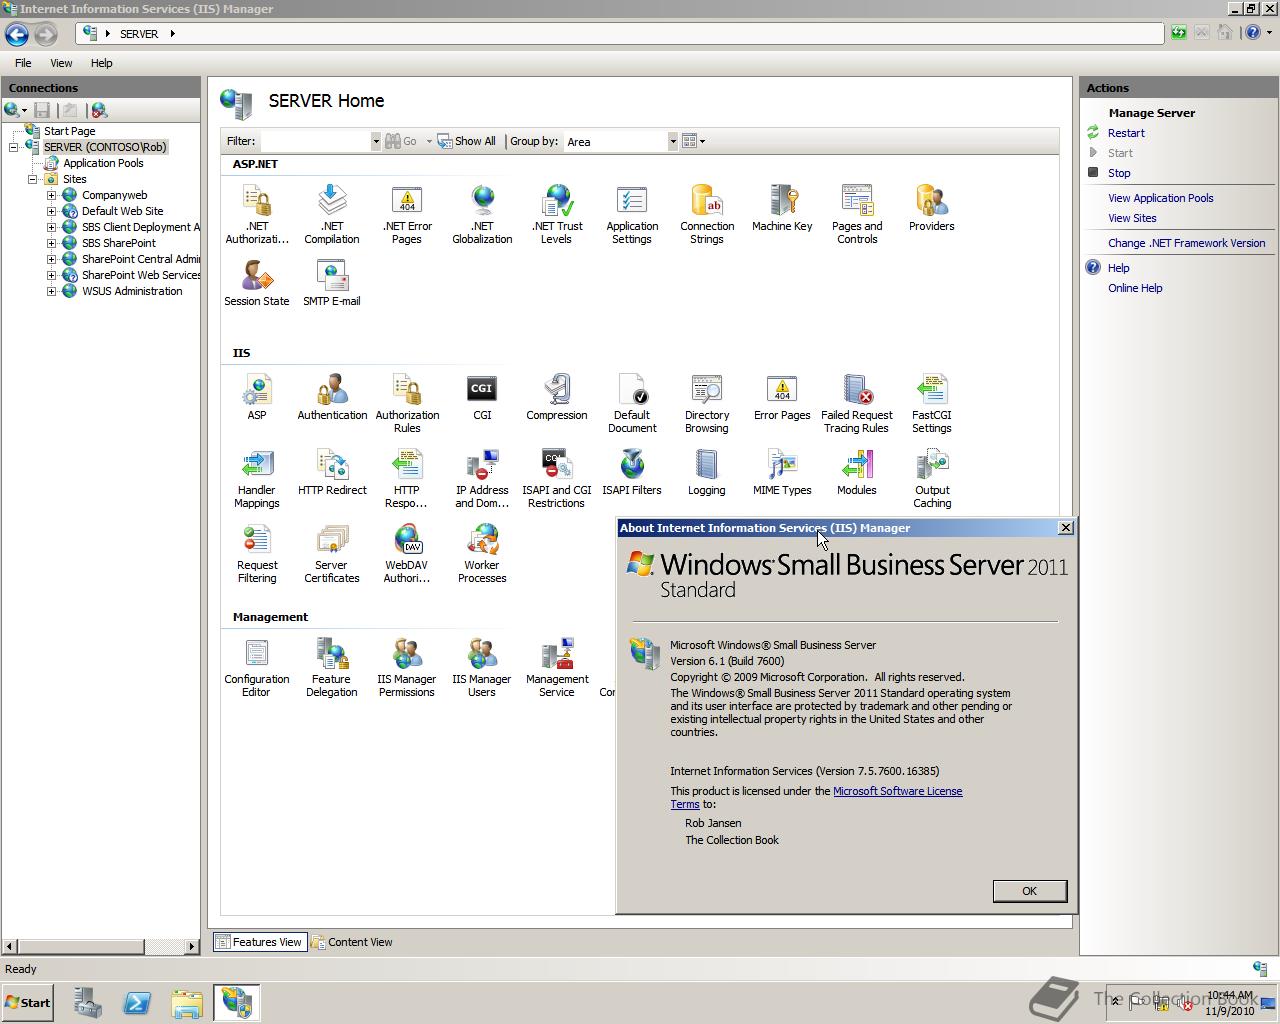
Task: Open Session State feature
Action: (257, 283)
